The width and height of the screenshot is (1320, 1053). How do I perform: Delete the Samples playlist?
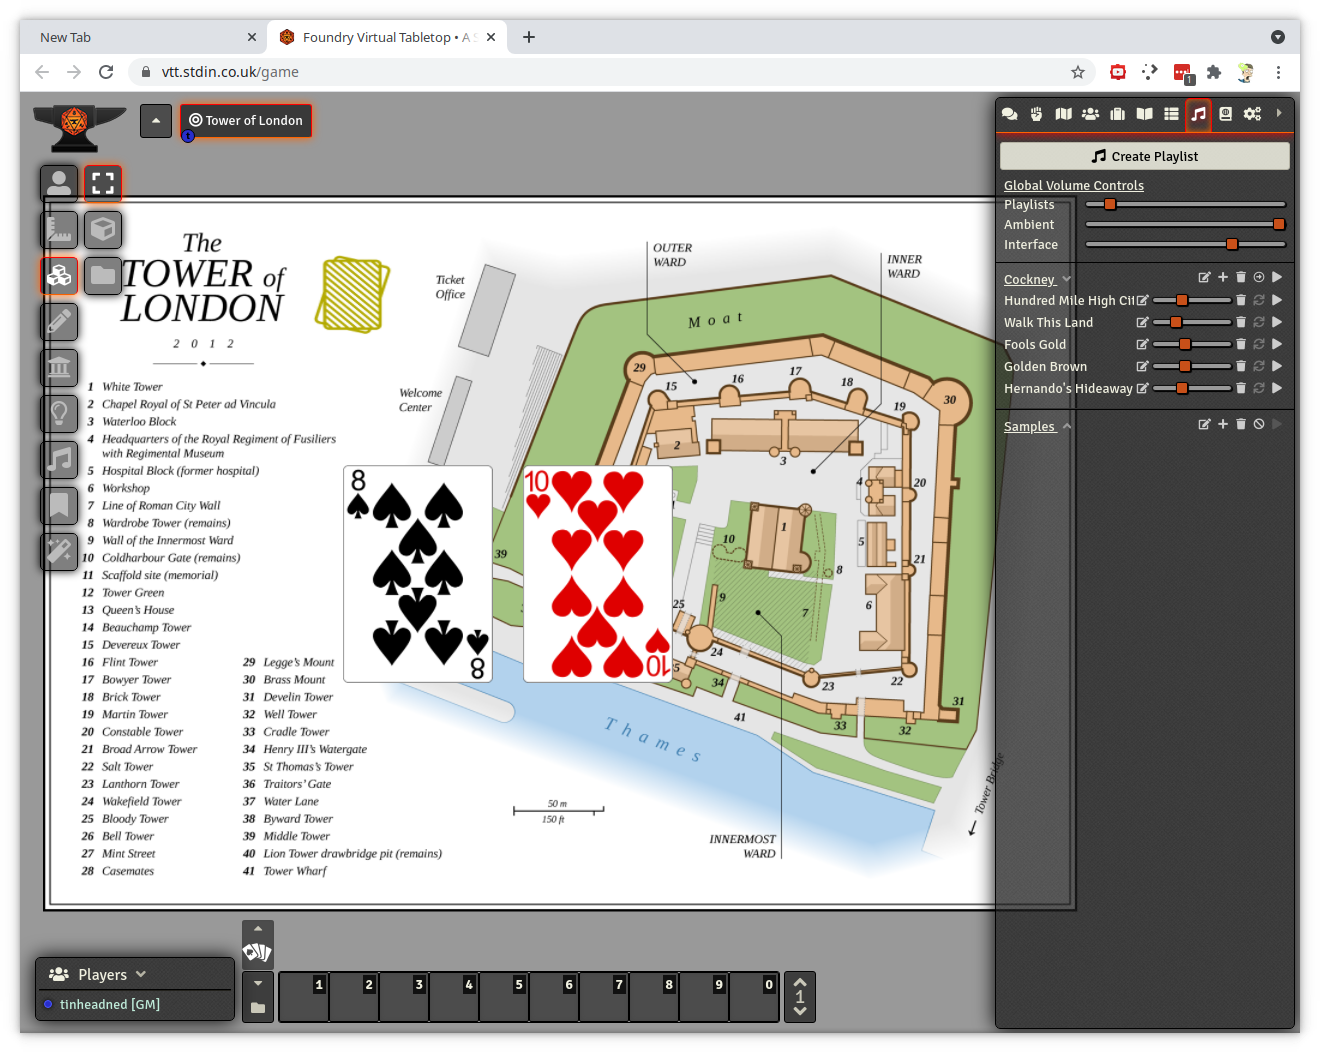click(x=1241, y=424)
